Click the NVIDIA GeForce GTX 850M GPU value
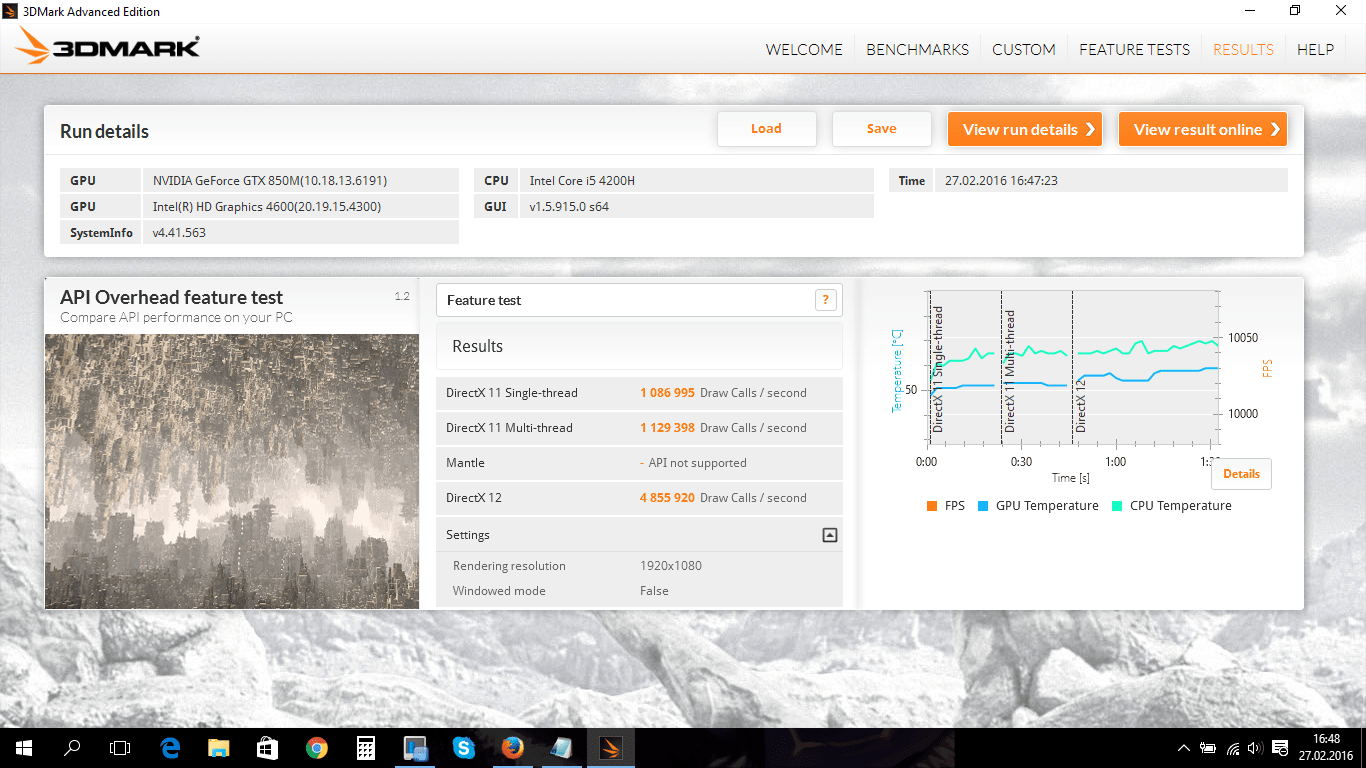 270,181
